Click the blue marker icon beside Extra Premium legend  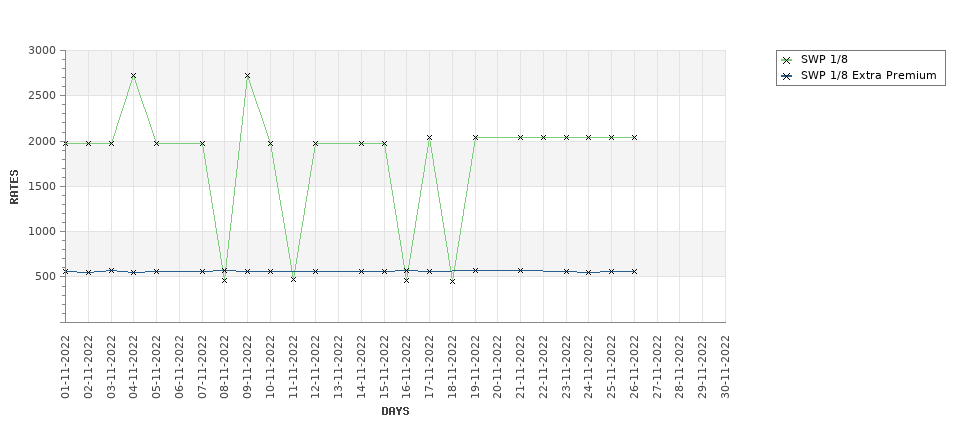pos(787,76)
